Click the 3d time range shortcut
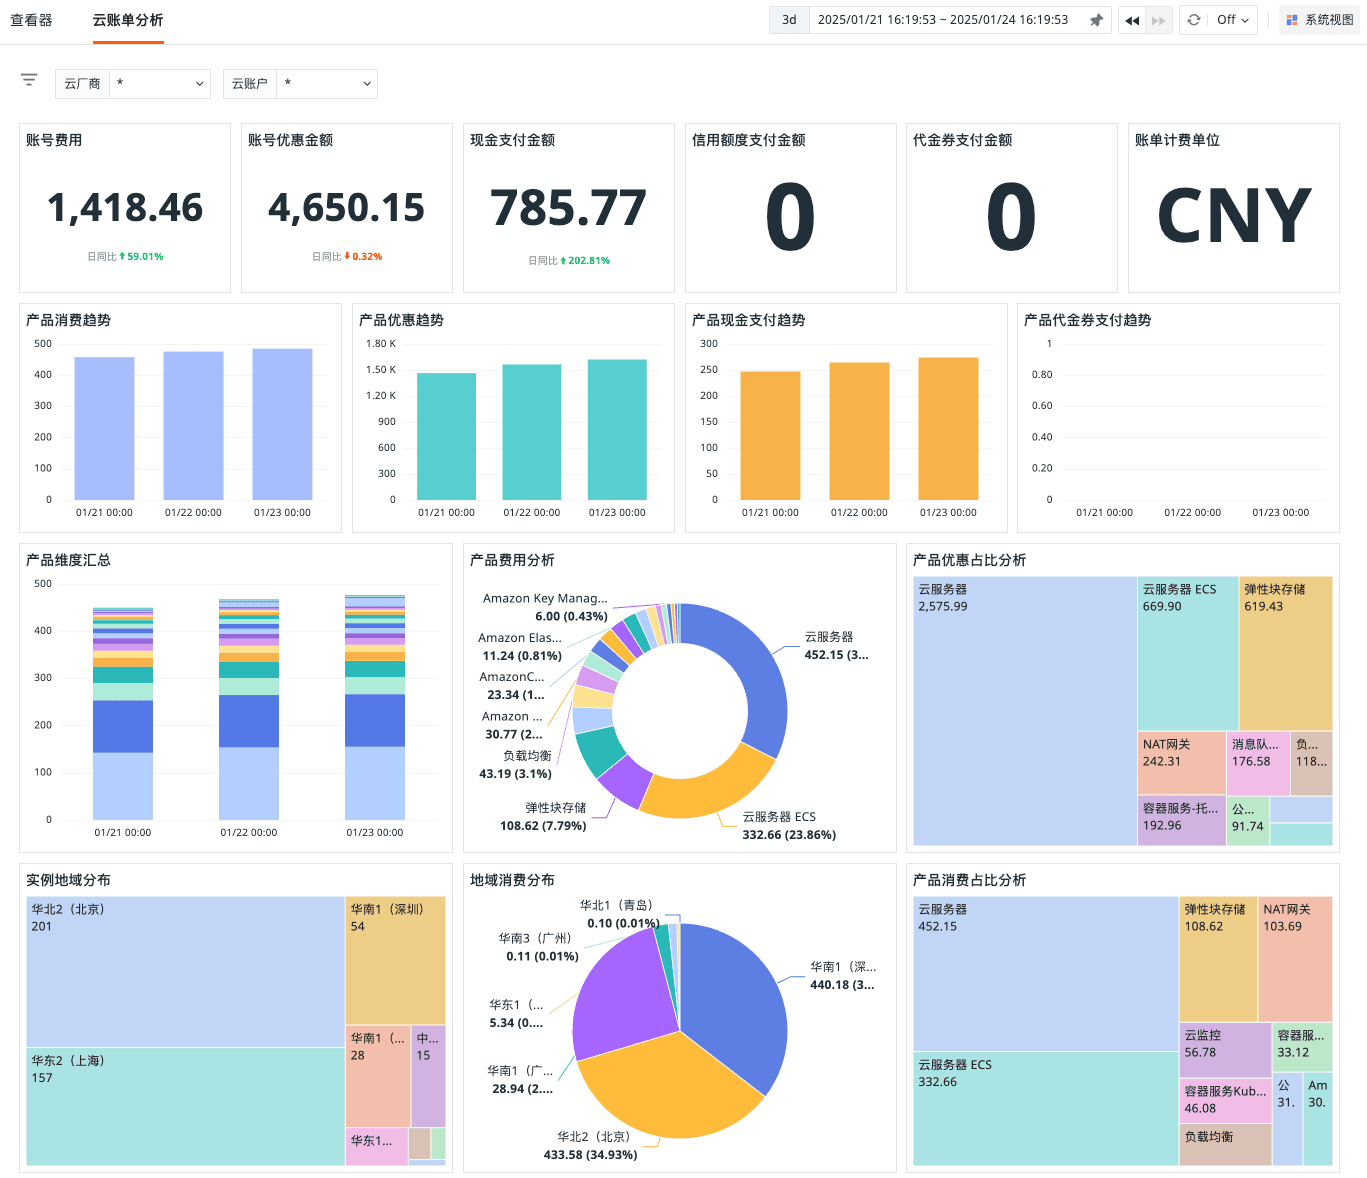Screen dimensions: 1367x1178 (789, 20)
